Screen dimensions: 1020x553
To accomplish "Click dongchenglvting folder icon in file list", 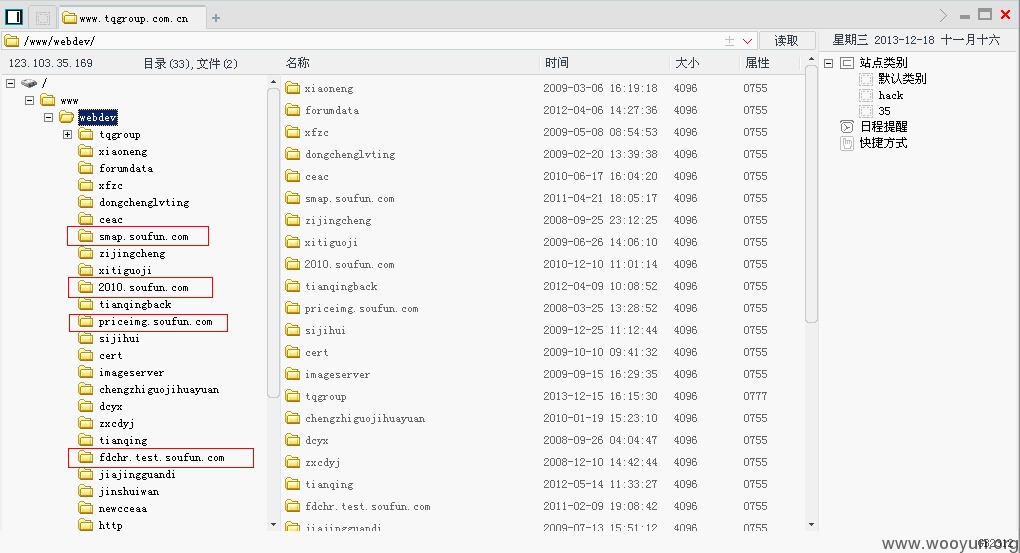I will click(x=293, y=154).
